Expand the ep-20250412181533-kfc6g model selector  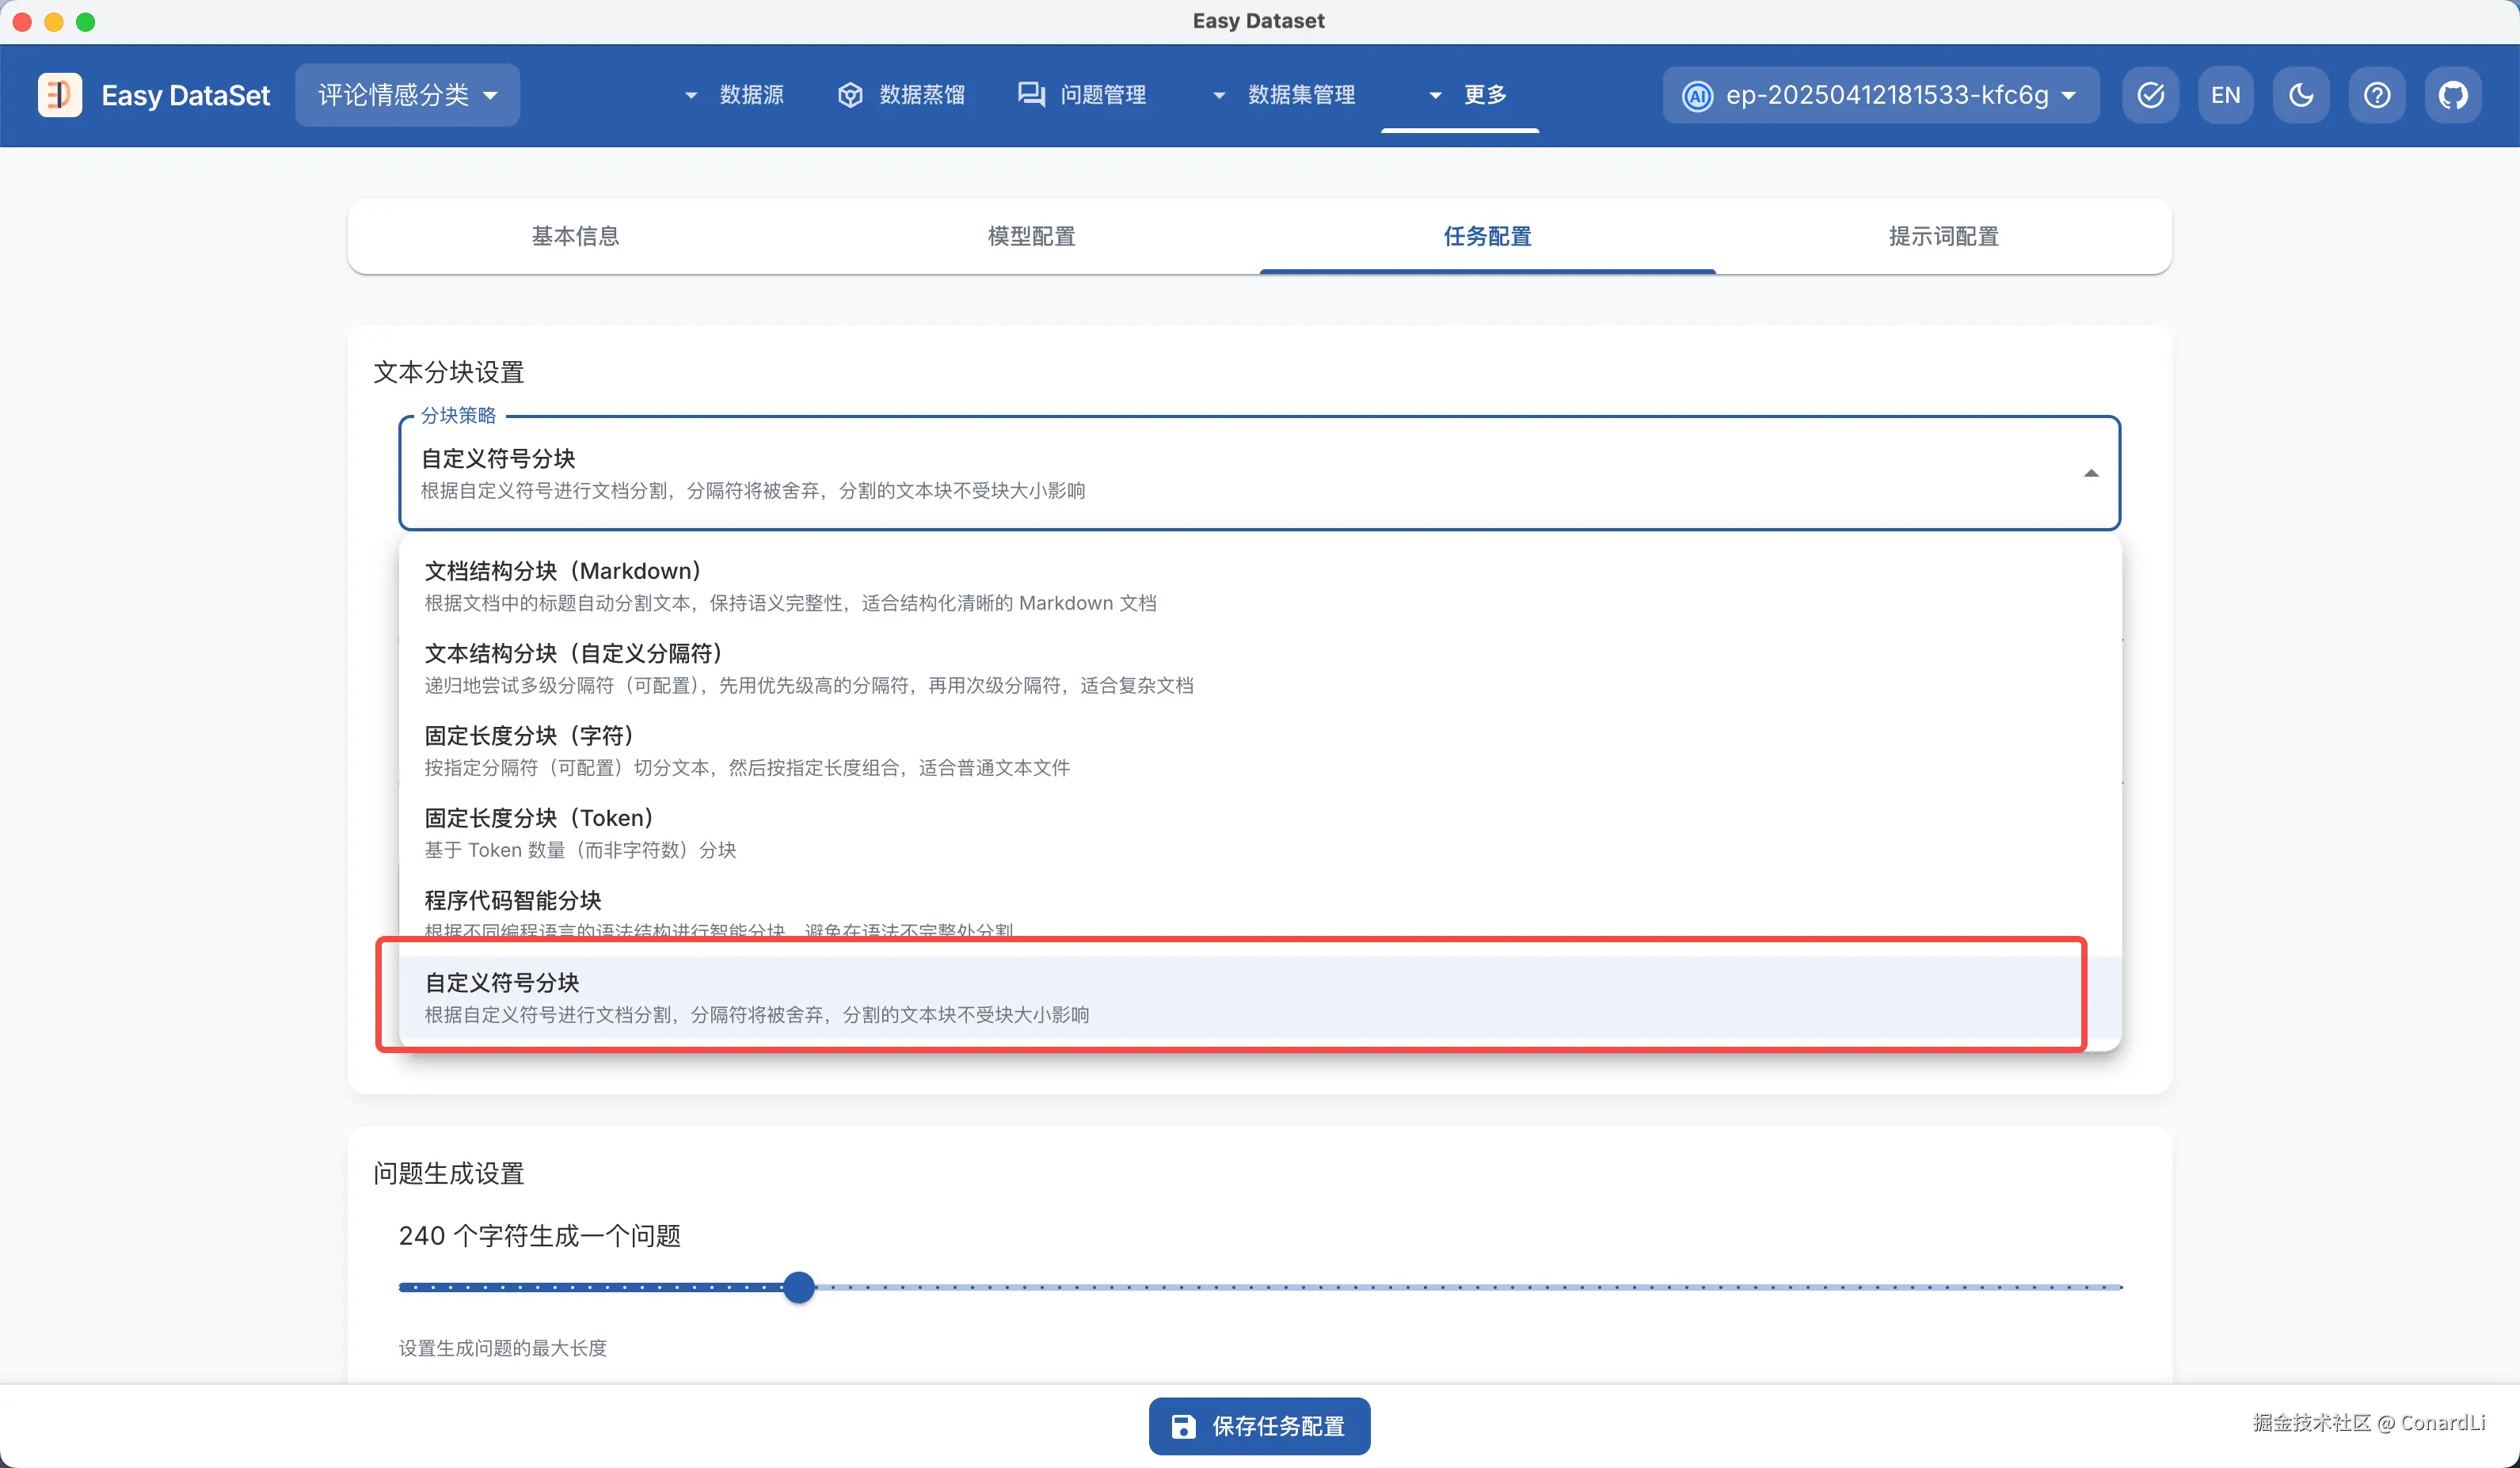[1880, 95]
